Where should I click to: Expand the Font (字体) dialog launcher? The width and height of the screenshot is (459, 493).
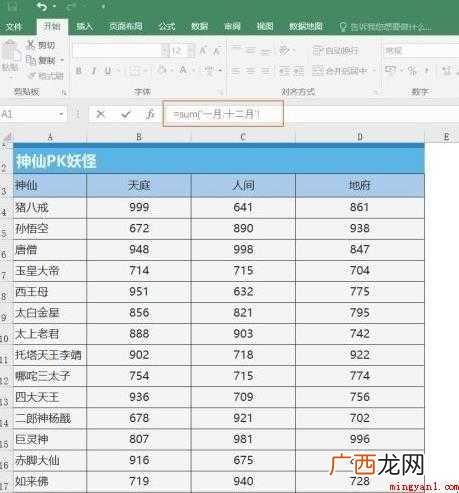pos(221,92)
